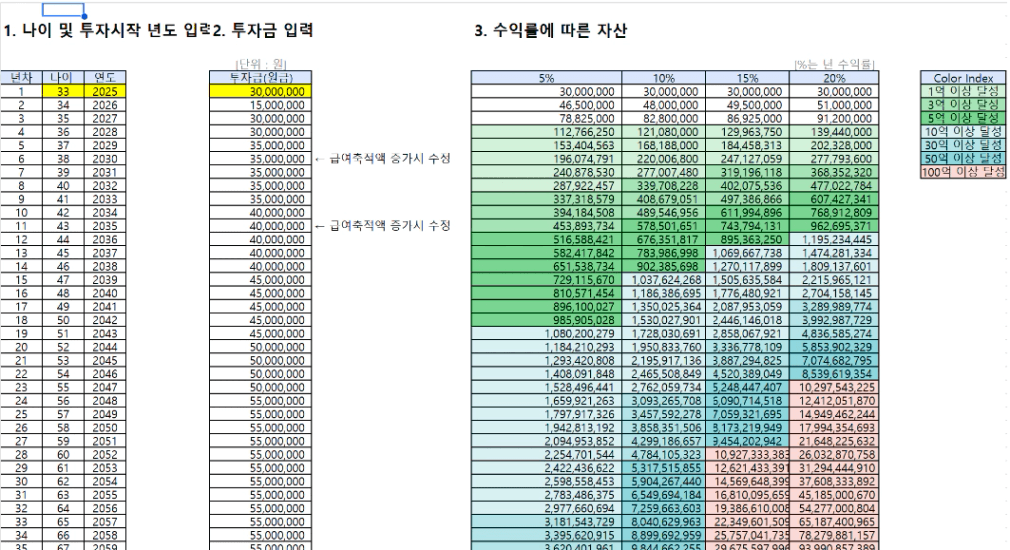The width and height of the screenshot is (1010, 550).
Task: Click the '[%는 년 수익률]' label
Action: coord(834,64)
